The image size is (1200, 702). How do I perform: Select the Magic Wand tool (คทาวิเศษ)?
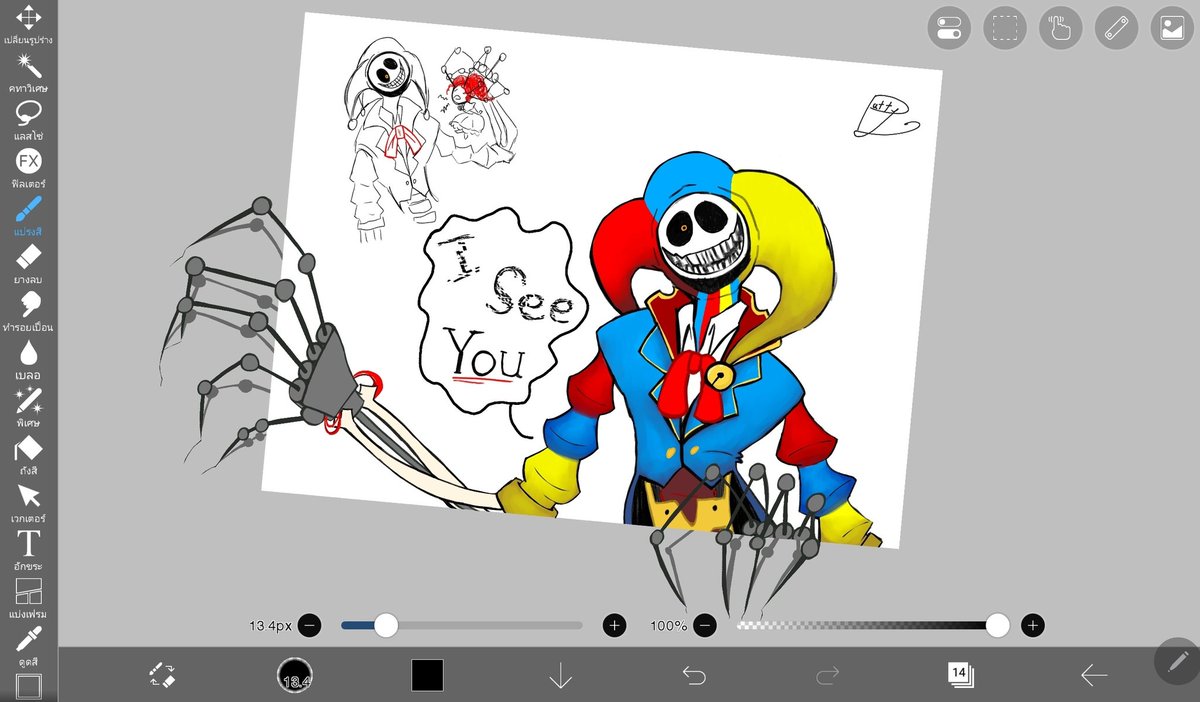(28, 72)
